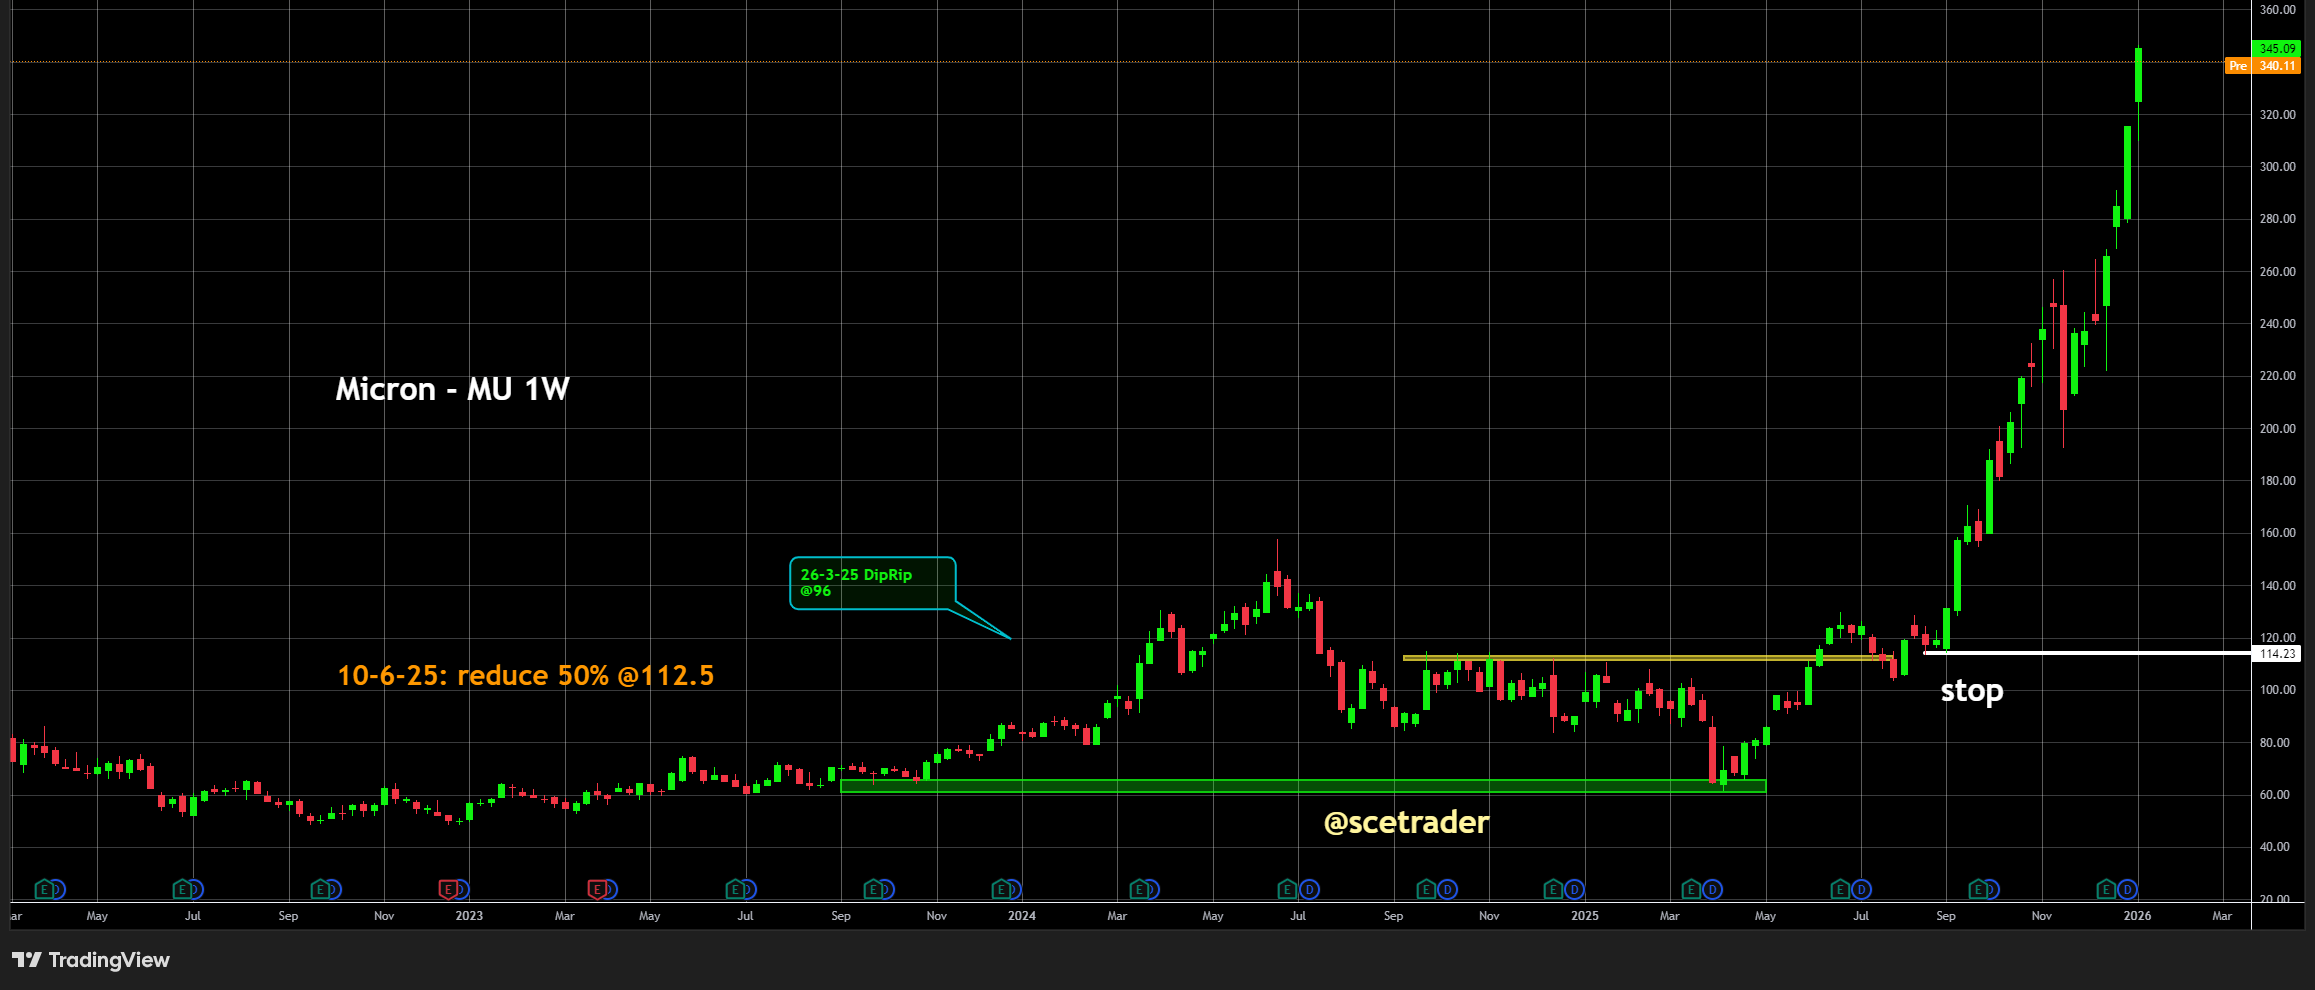Click the red earnings marker near March 2023
This screenshot has width=2315, height=990.
[597, 889]
